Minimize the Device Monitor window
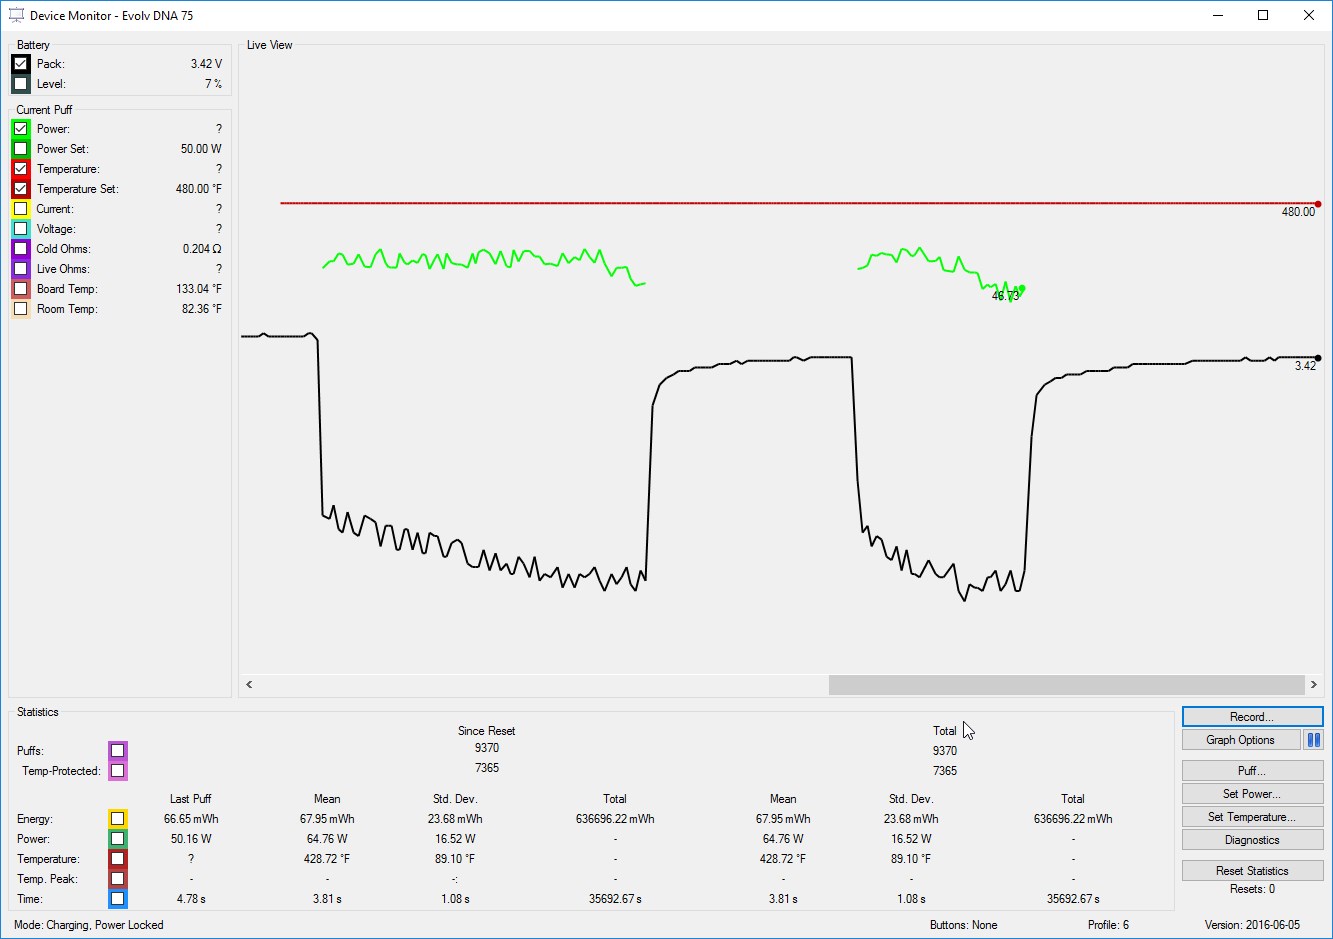1333x939 pixels. pos(1219,15)
